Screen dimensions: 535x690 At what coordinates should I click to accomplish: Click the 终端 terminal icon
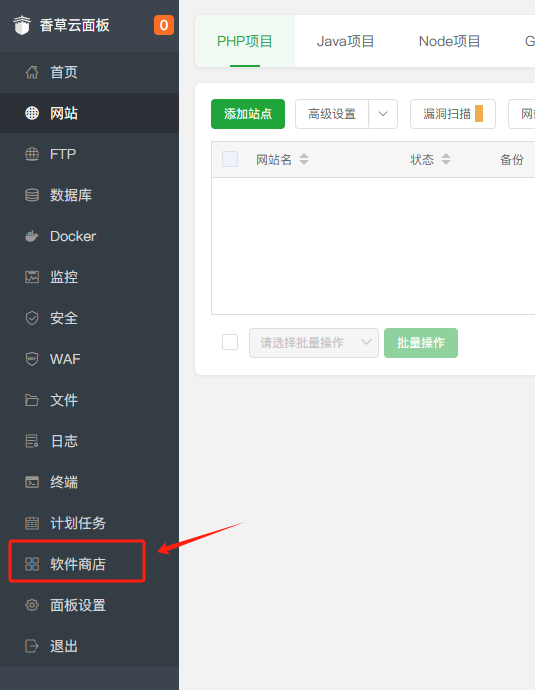click(32, 482)
